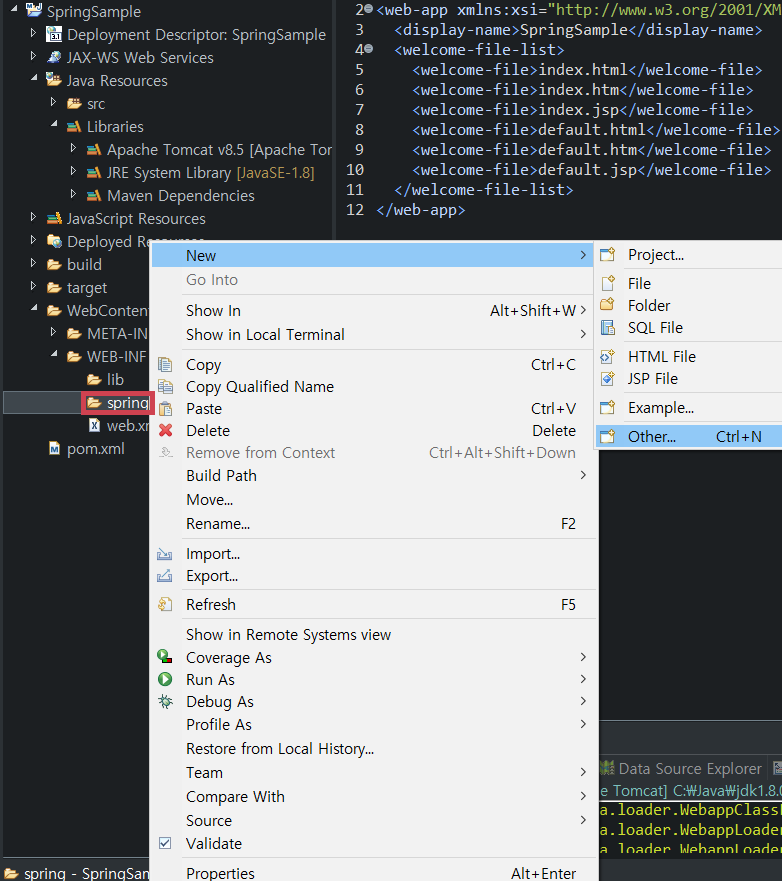Click the web.xml file icon

[94, 425]
